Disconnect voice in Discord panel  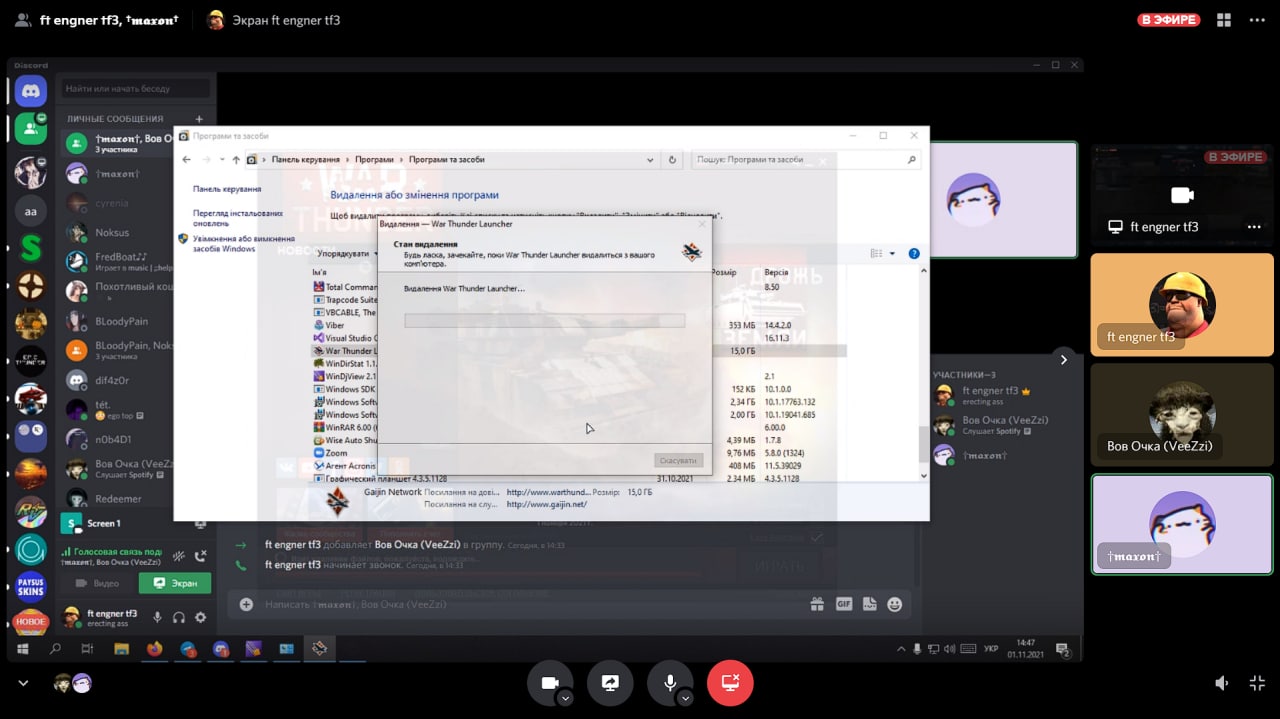click(200, 556)
